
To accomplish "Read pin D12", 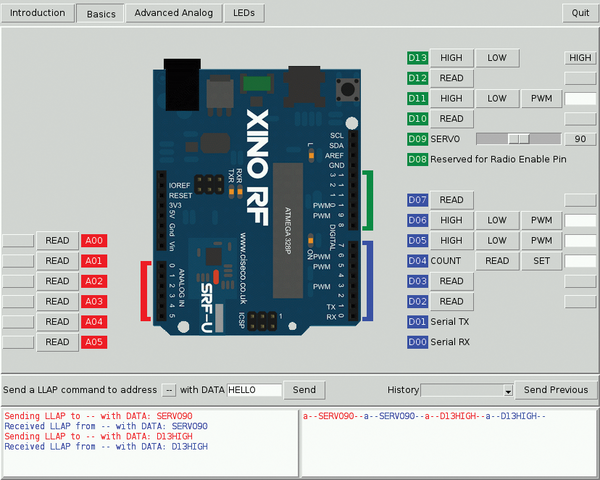I will point(452,78).
